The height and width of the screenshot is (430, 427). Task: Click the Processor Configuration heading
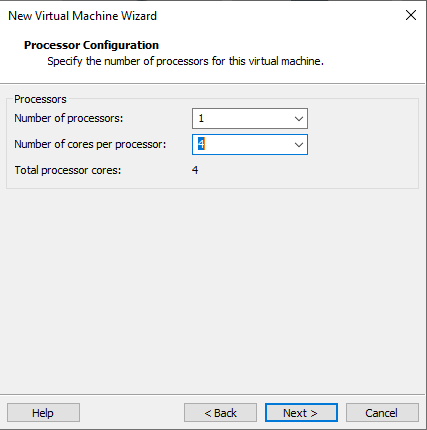[91, 45]
